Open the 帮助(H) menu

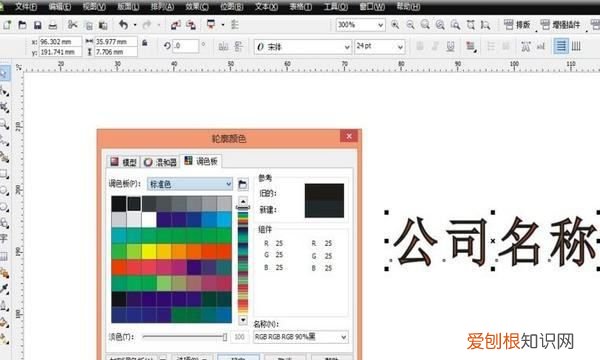[408, 7]
